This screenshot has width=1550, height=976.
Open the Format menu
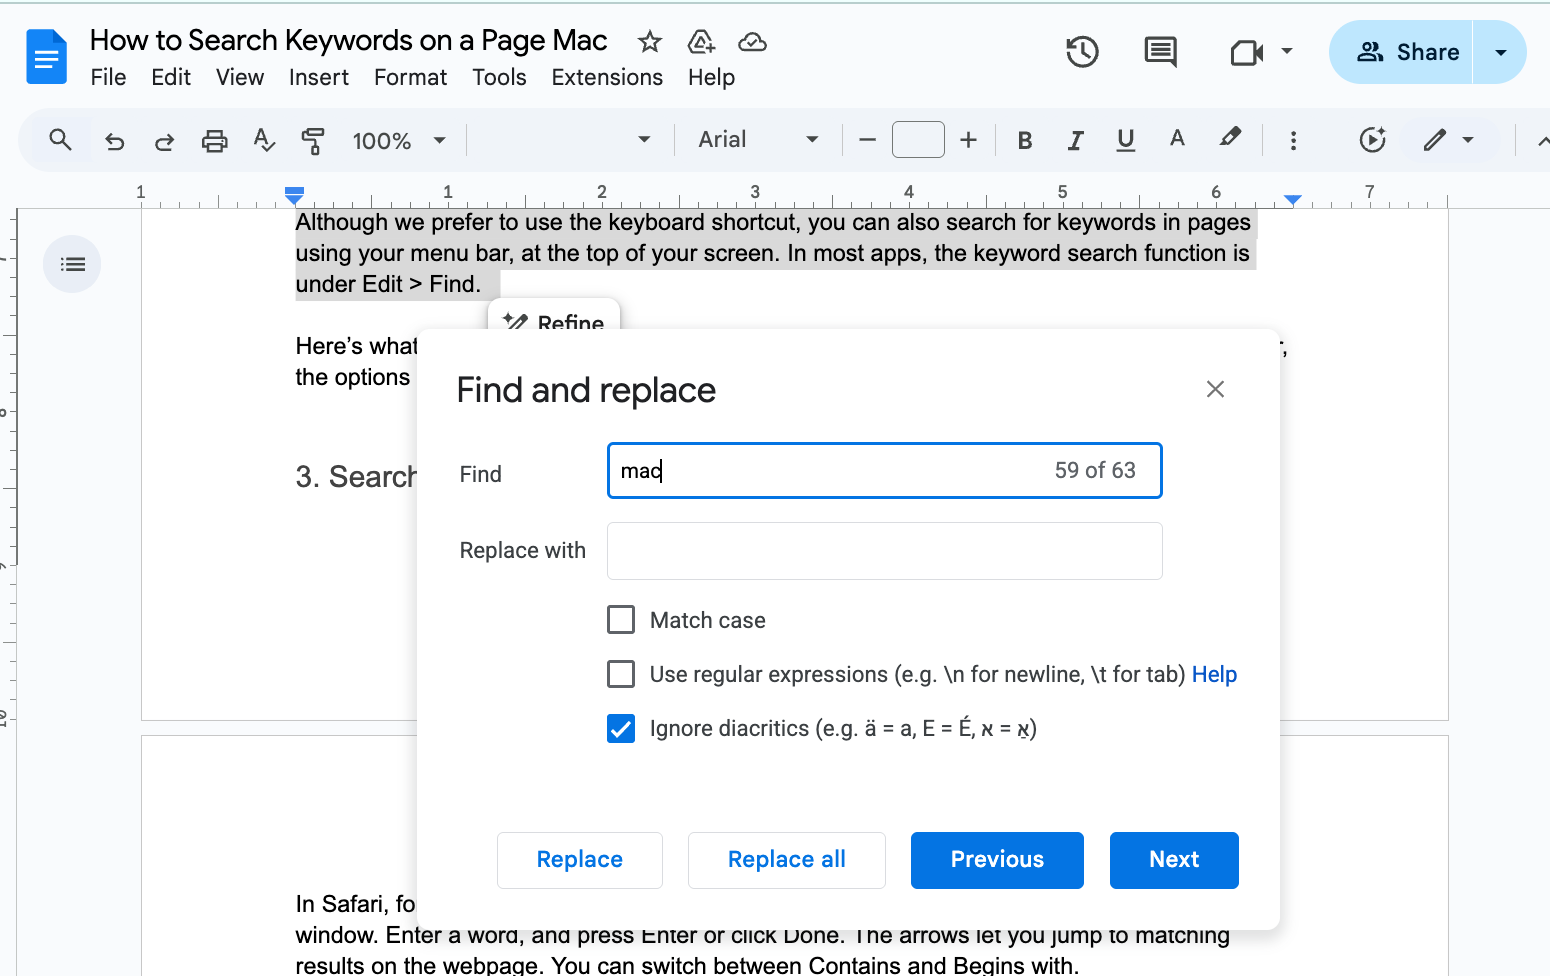(x=410, y=77)
